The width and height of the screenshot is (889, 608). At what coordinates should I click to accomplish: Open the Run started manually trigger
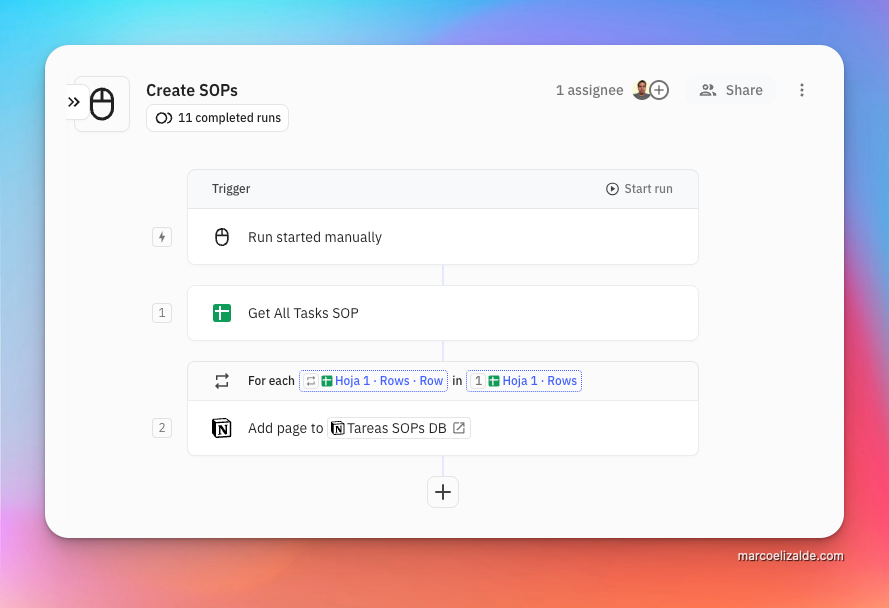click(443, 237)
